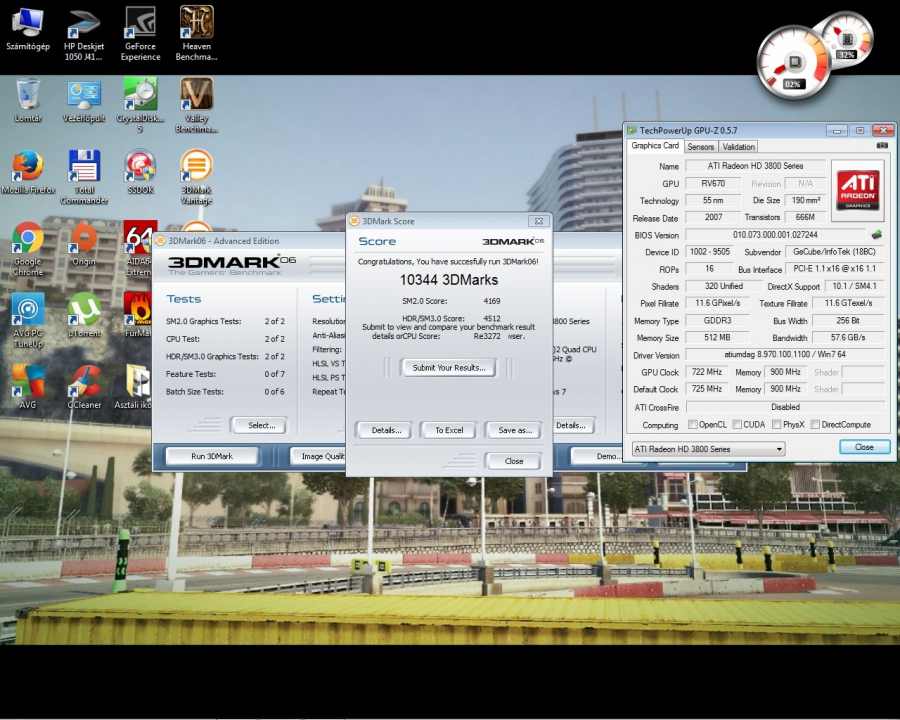The width and height of the screenshot is (900, 720).
Task: Click the Driver Version field in GPU-Z
Action: click(x=785, y=355)
